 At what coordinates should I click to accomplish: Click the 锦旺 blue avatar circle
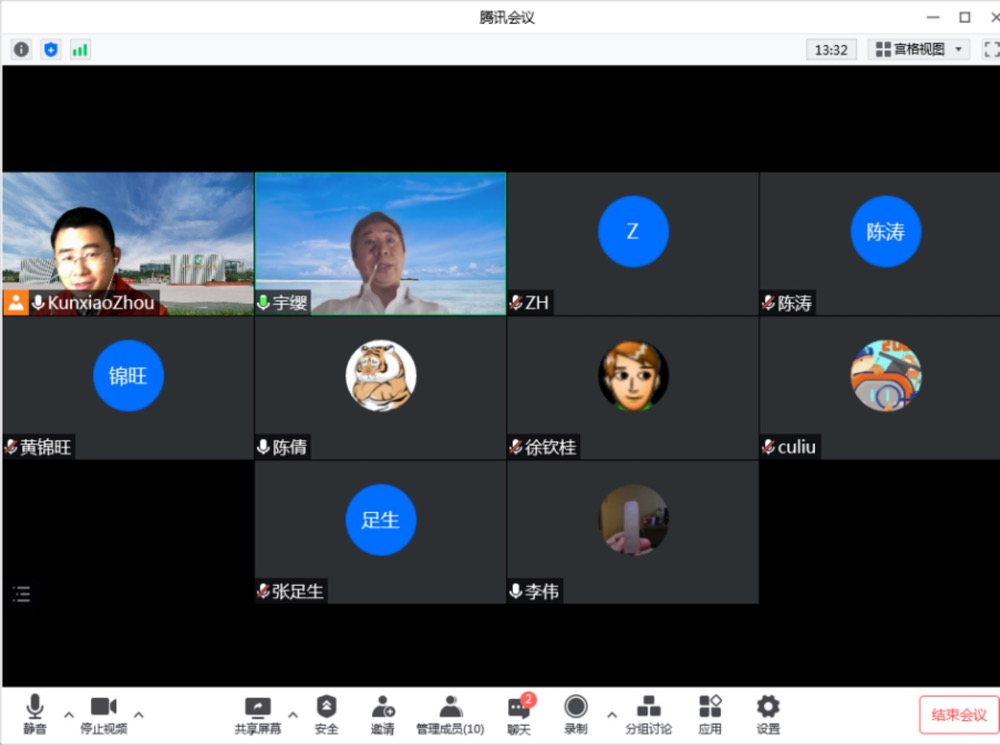128,375
